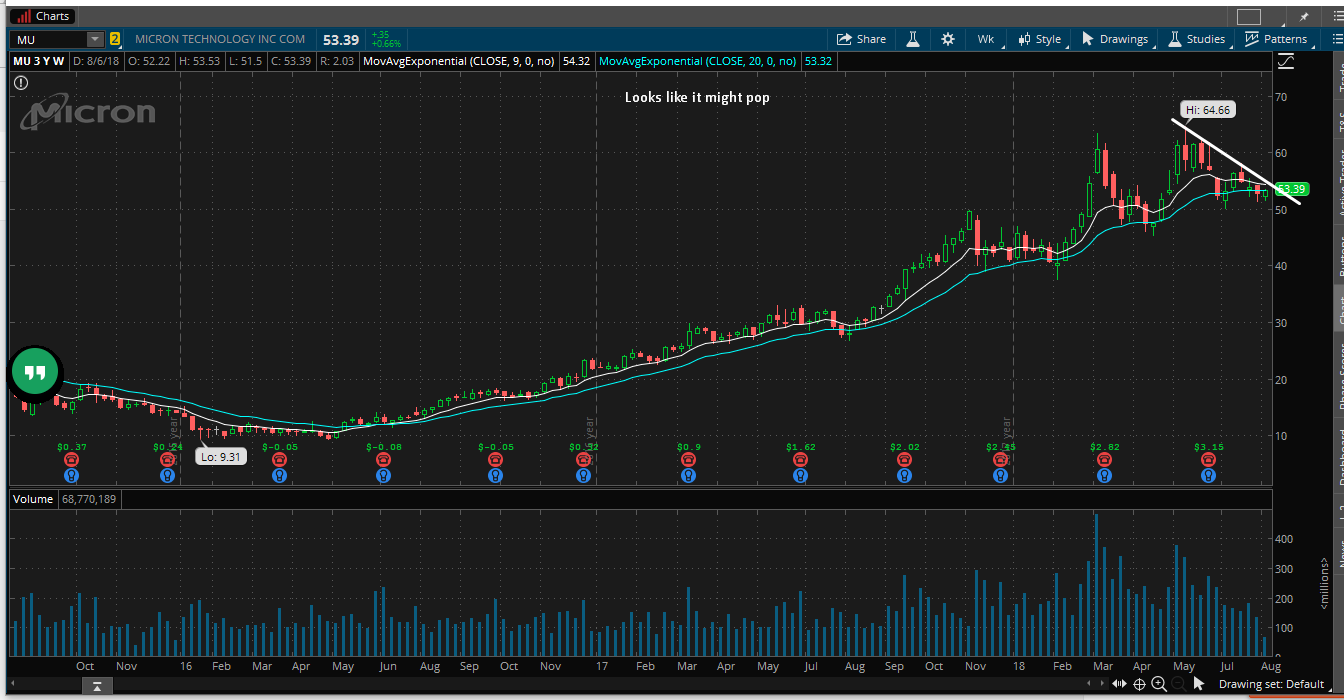Viewport: 1344px width, 700px height.
Task: Click the 54.32 EMA 9 value
Action: (x=576, y=61)
